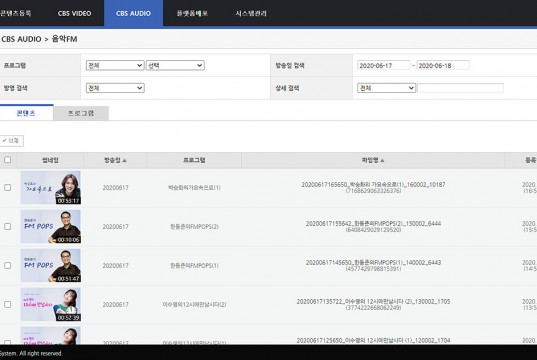Click the 프로그램 column header
Viewport: 537px width, 360px height.
tap(194, 160)
